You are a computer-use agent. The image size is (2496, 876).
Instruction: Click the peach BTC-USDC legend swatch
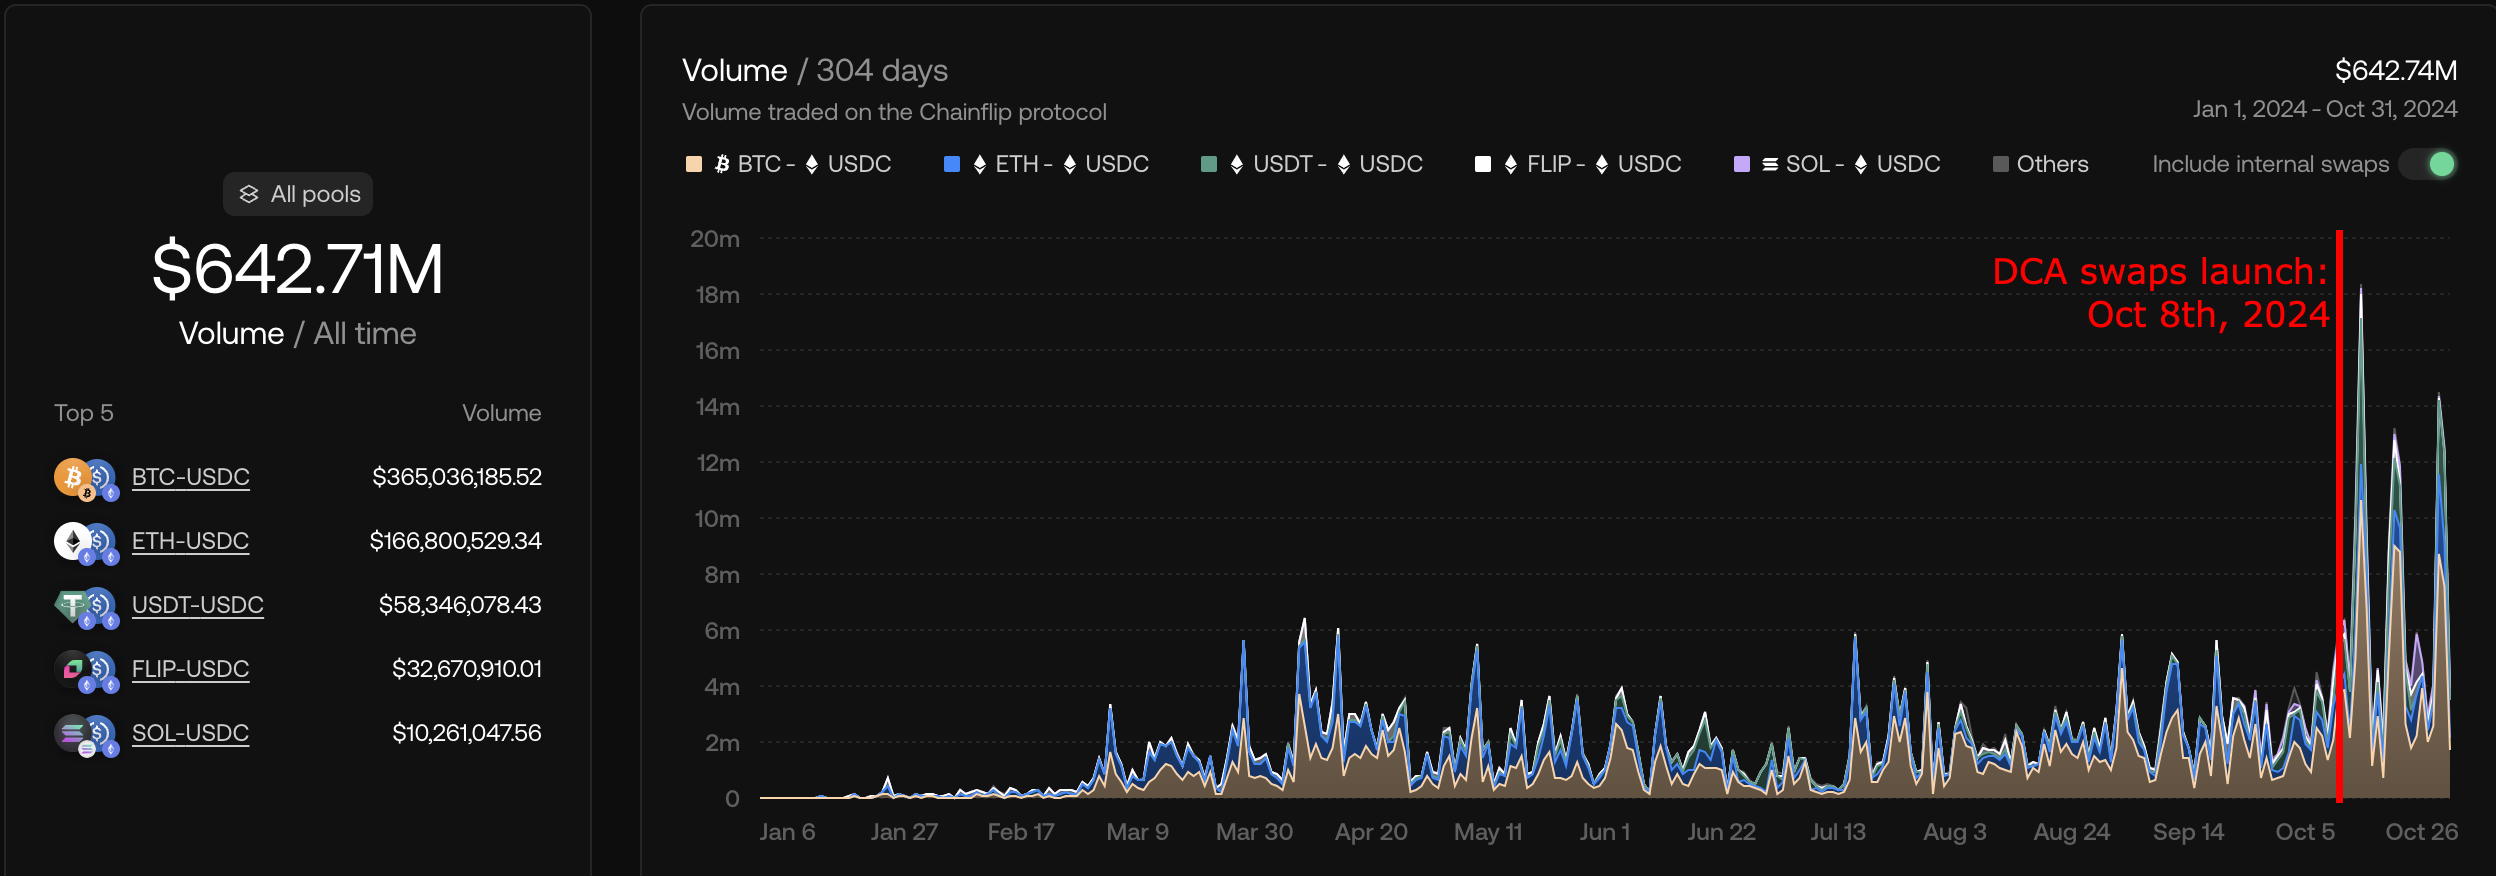(x=694, y=164)
